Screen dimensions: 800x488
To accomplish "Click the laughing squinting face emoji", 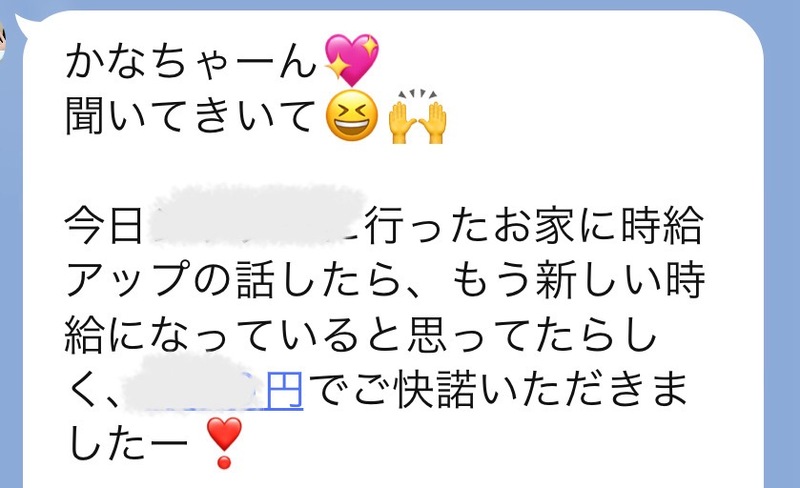I will tap(352, 115).
